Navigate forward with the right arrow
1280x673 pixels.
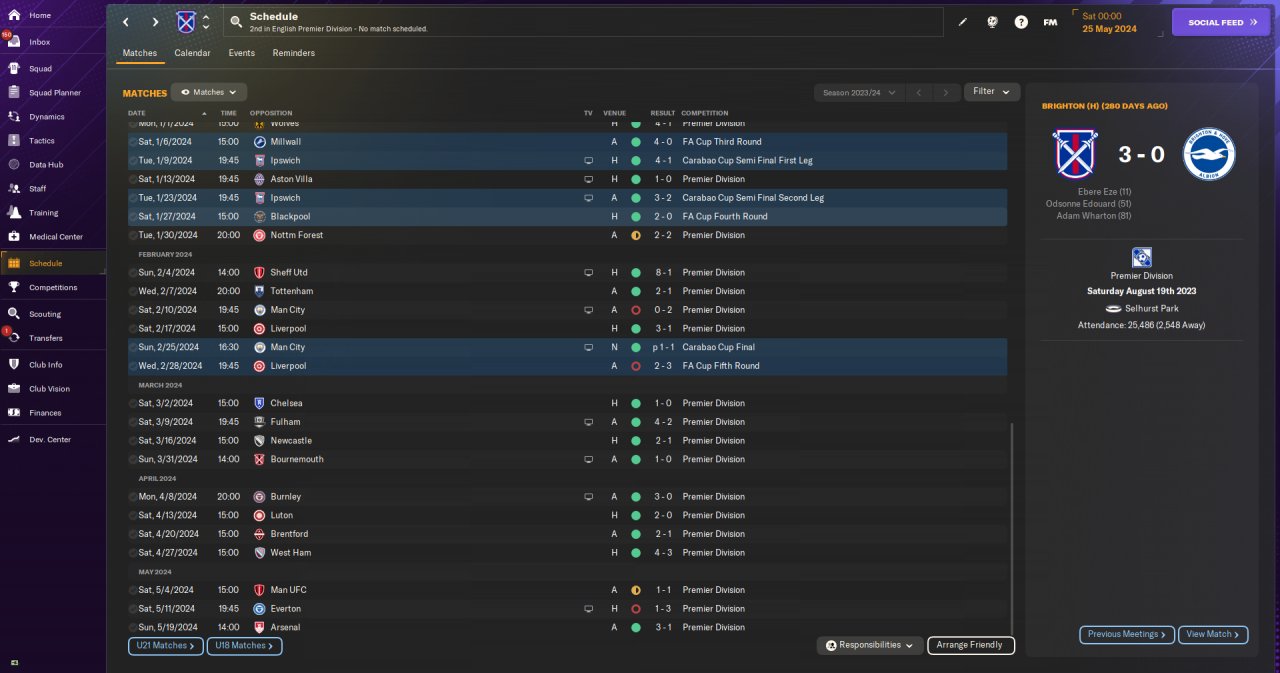tap(155, 22)
